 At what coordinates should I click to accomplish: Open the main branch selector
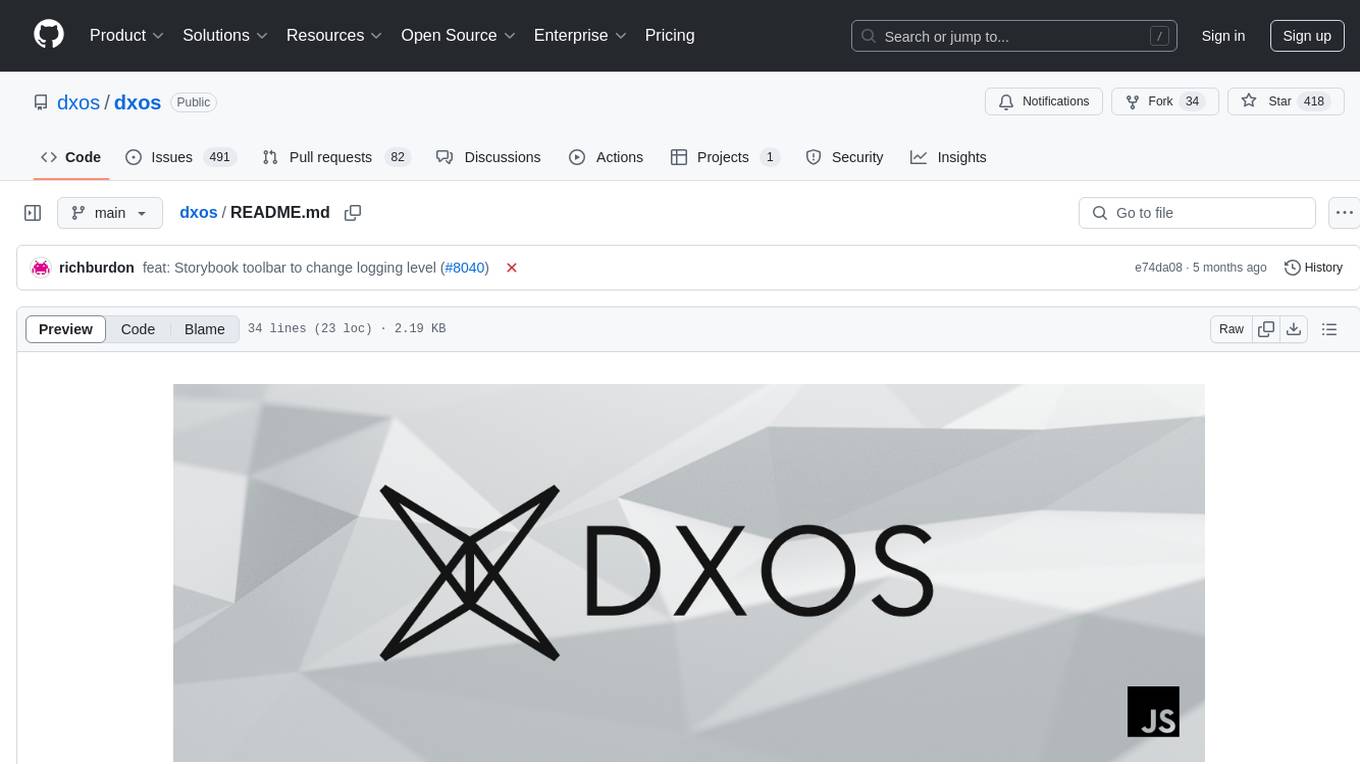pos(109,213)
